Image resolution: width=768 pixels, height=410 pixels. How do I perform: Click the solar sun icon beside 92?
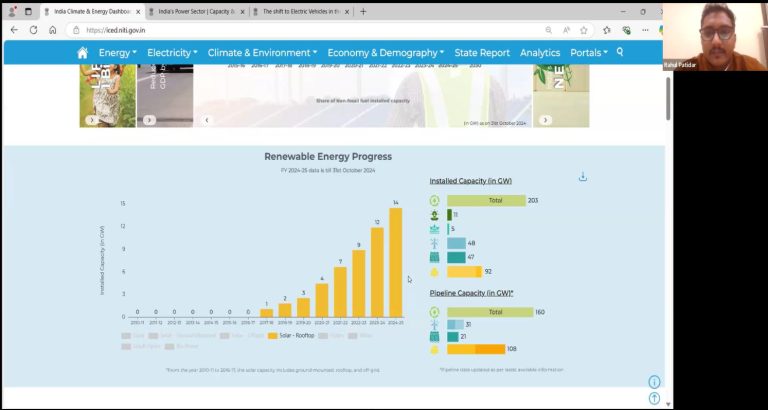tap(434, 271)
